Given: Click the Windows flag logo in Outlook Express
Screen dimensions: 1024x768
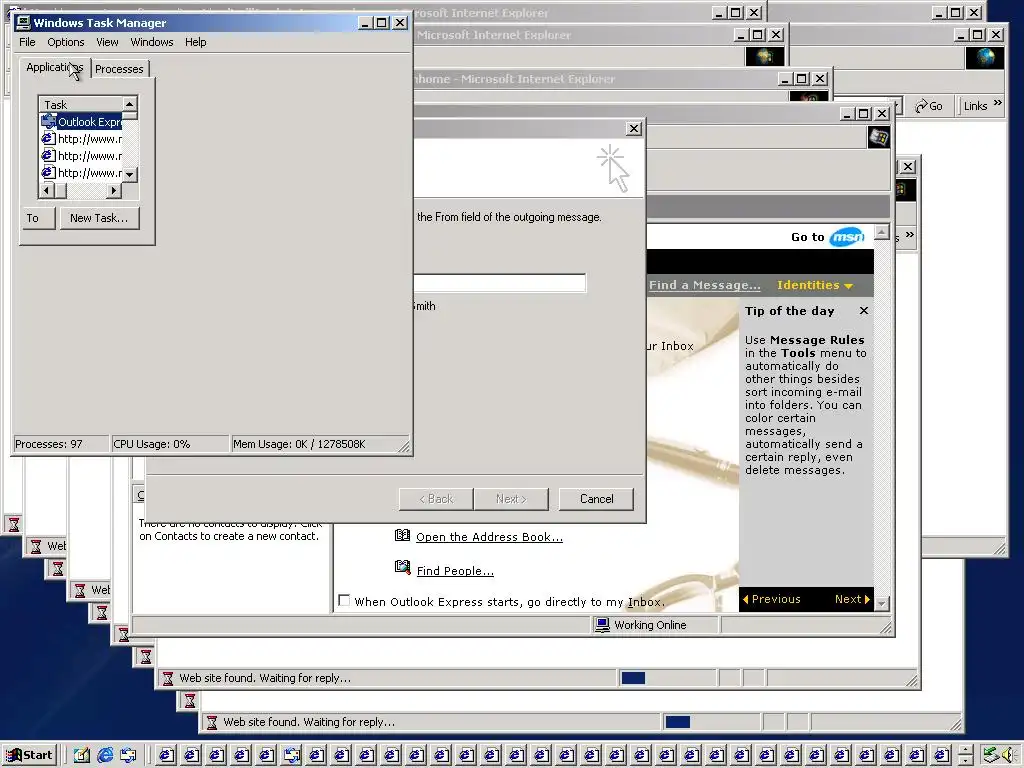Looking at the screenshot, I should click(x=878, y=137).
